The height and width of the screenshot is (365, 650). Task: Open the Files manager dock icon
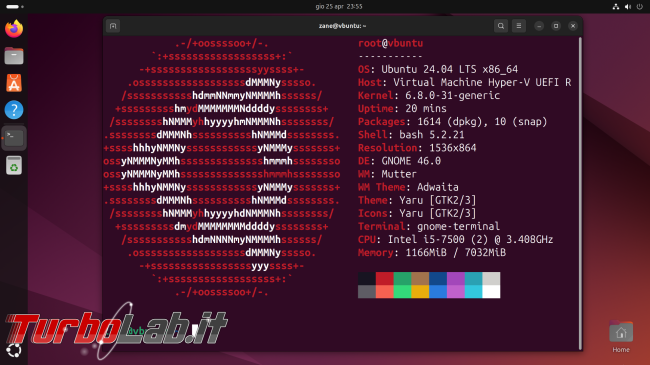14,56
